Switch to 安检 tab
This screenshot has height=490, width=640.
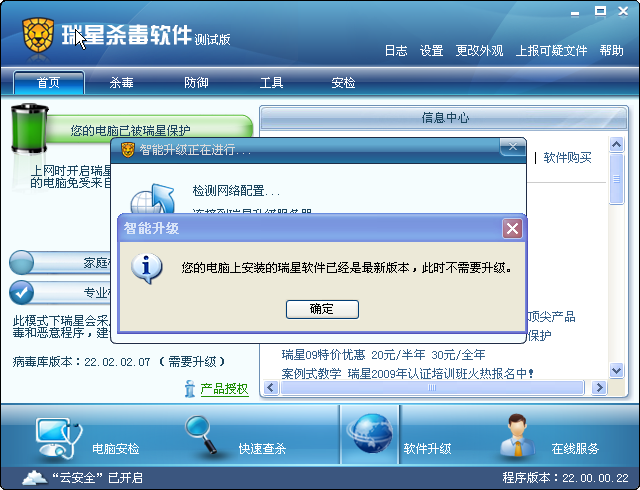[343, 83]
